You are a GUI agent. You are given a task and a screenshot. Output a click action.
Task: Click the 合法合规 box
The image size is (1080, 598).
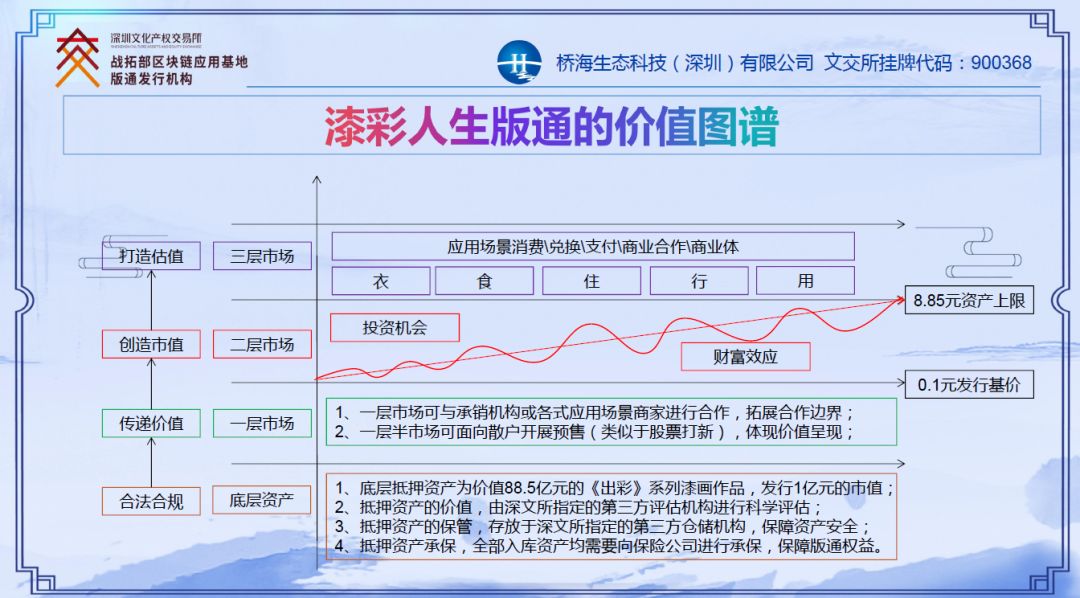tap(151, 501)
